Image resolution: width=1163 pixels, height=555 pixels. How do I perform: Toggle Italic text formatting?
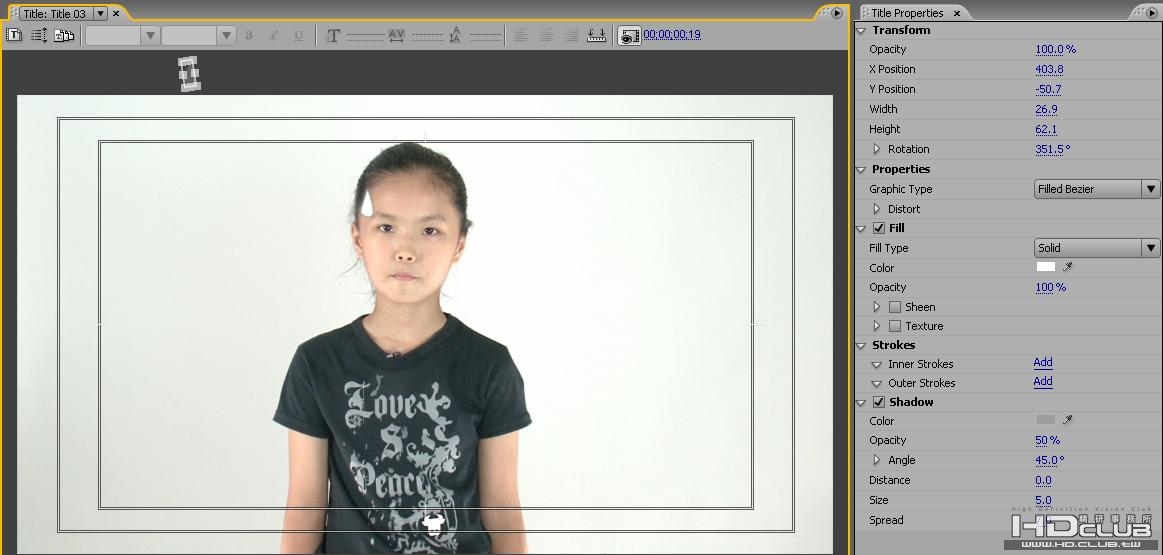pyautogui.click(x=273, y=36)
